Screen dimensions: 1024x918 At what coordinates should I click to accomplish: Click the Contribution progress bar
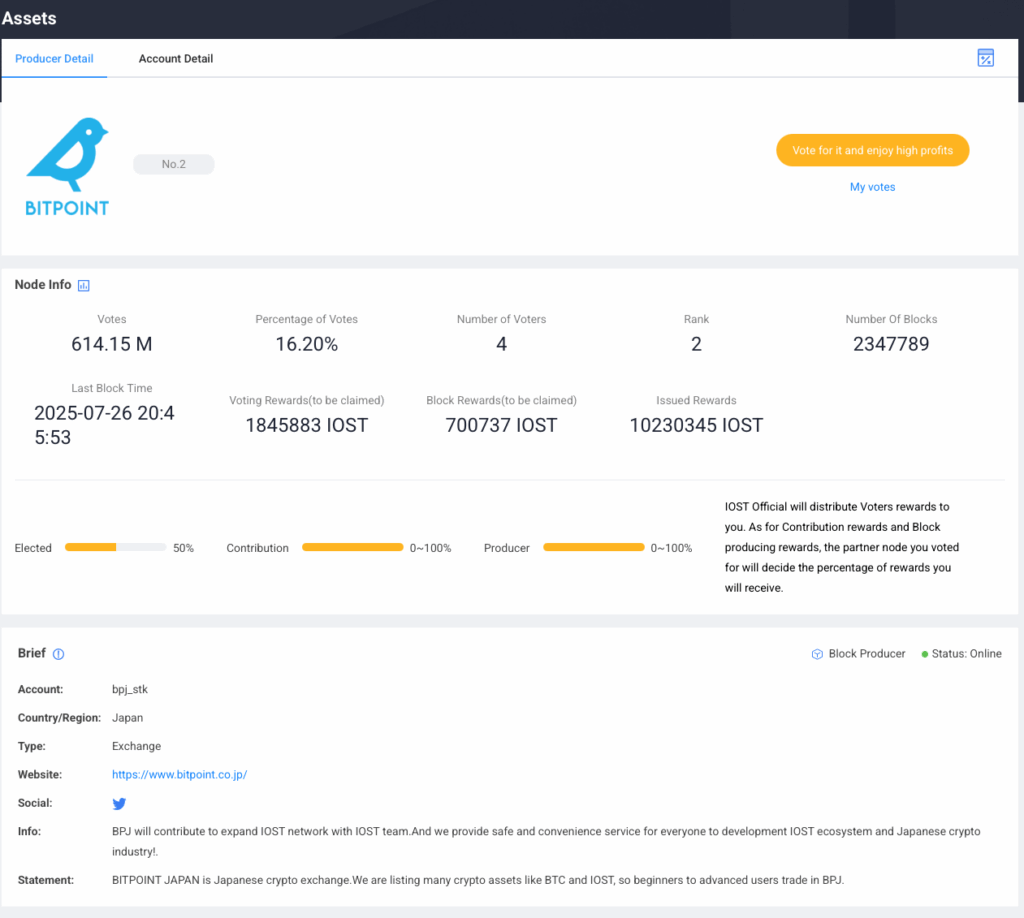click(353, 547)
